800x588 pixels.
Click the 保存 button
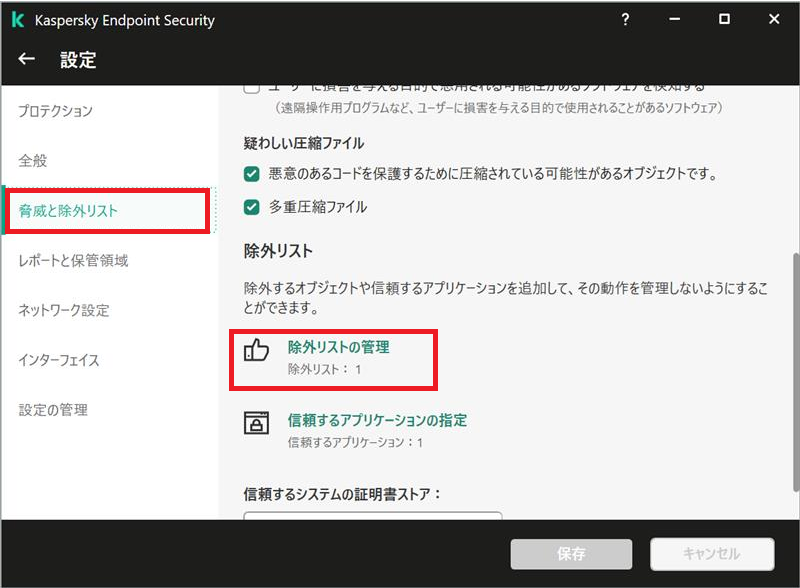(x=571, y=554)
